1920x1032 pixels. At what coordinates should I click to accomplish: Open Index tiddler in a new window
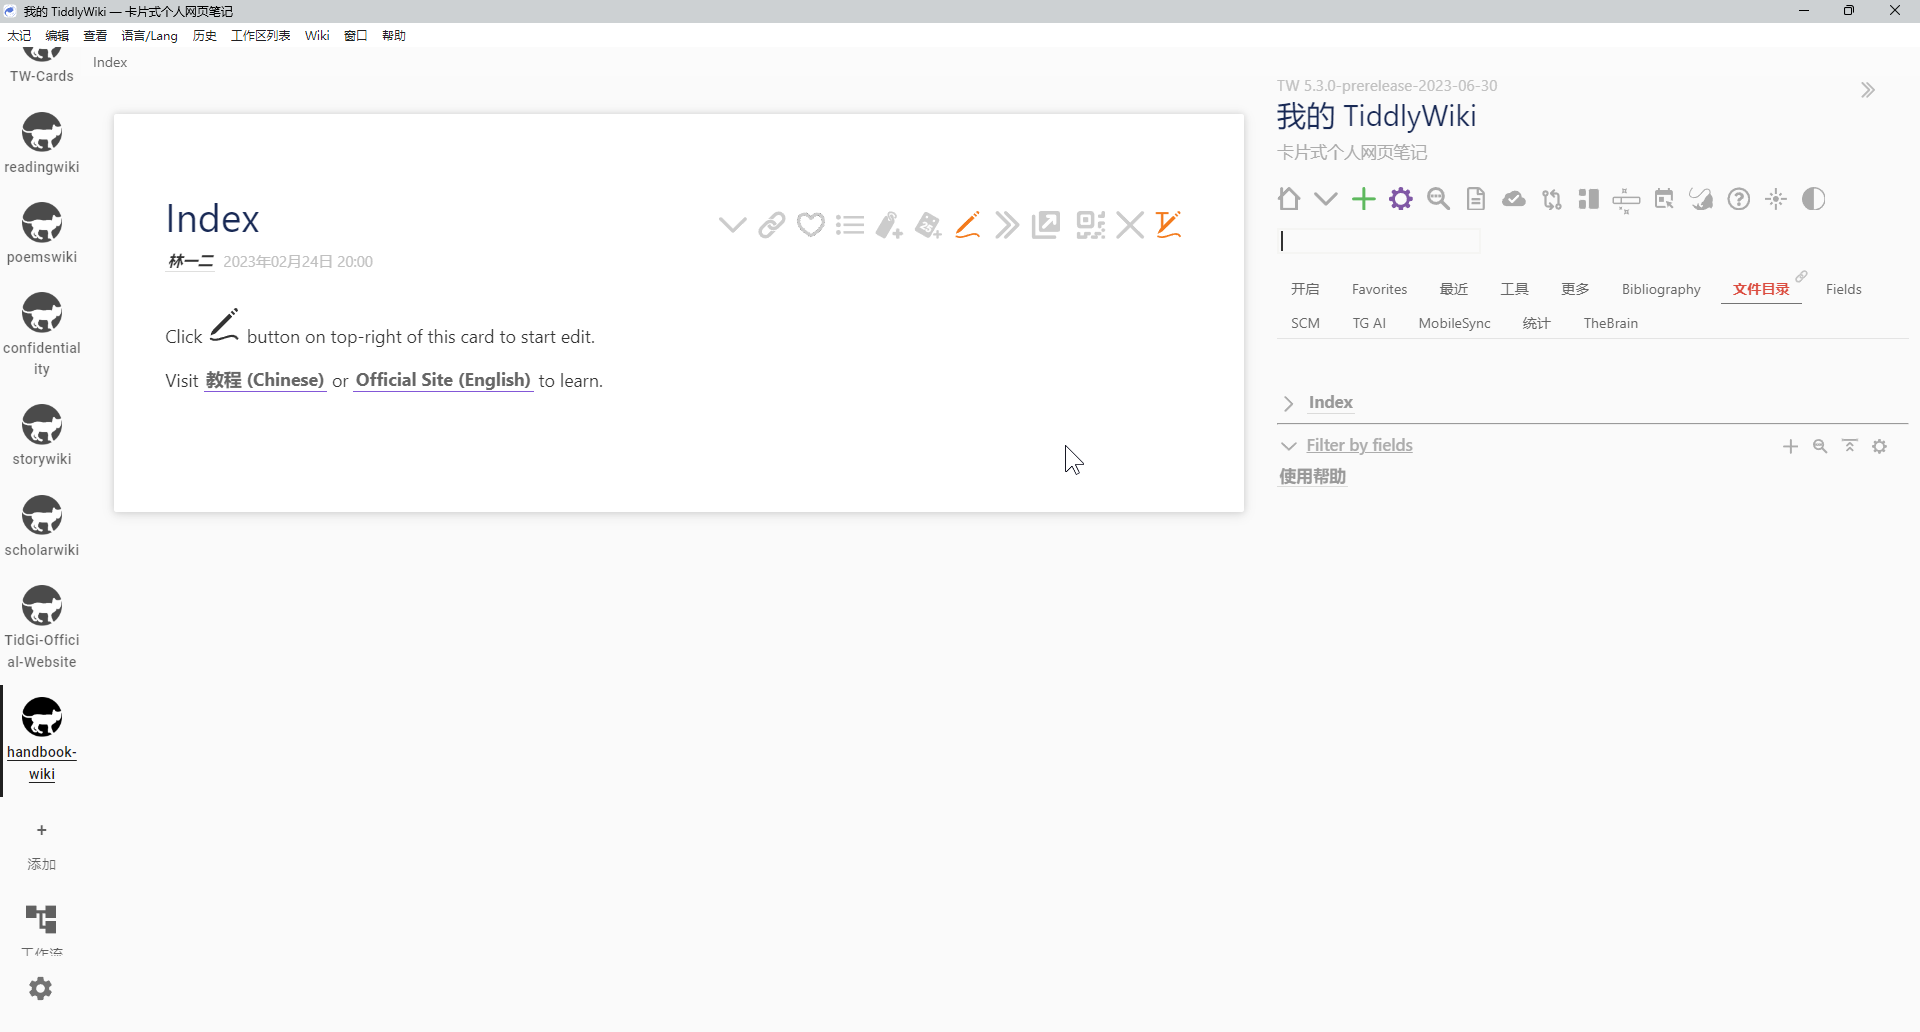(x=1046, y=225)
